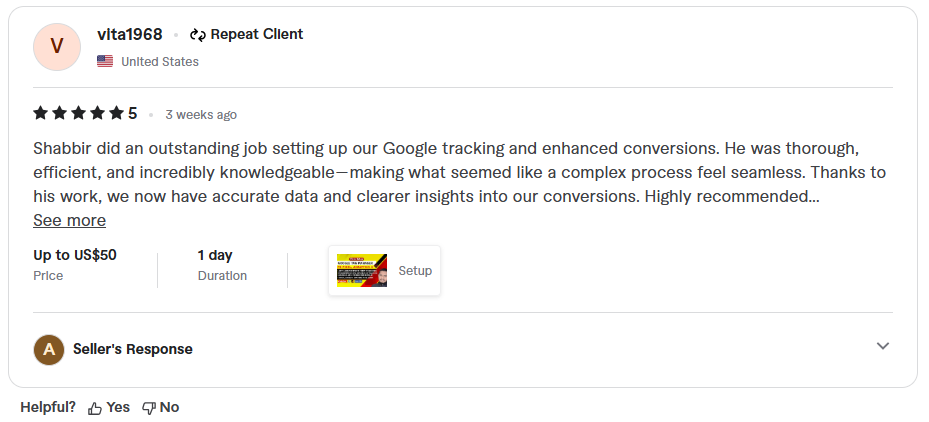
Task: Click the Up to US$50 price
Action: [x=75, y=255]
